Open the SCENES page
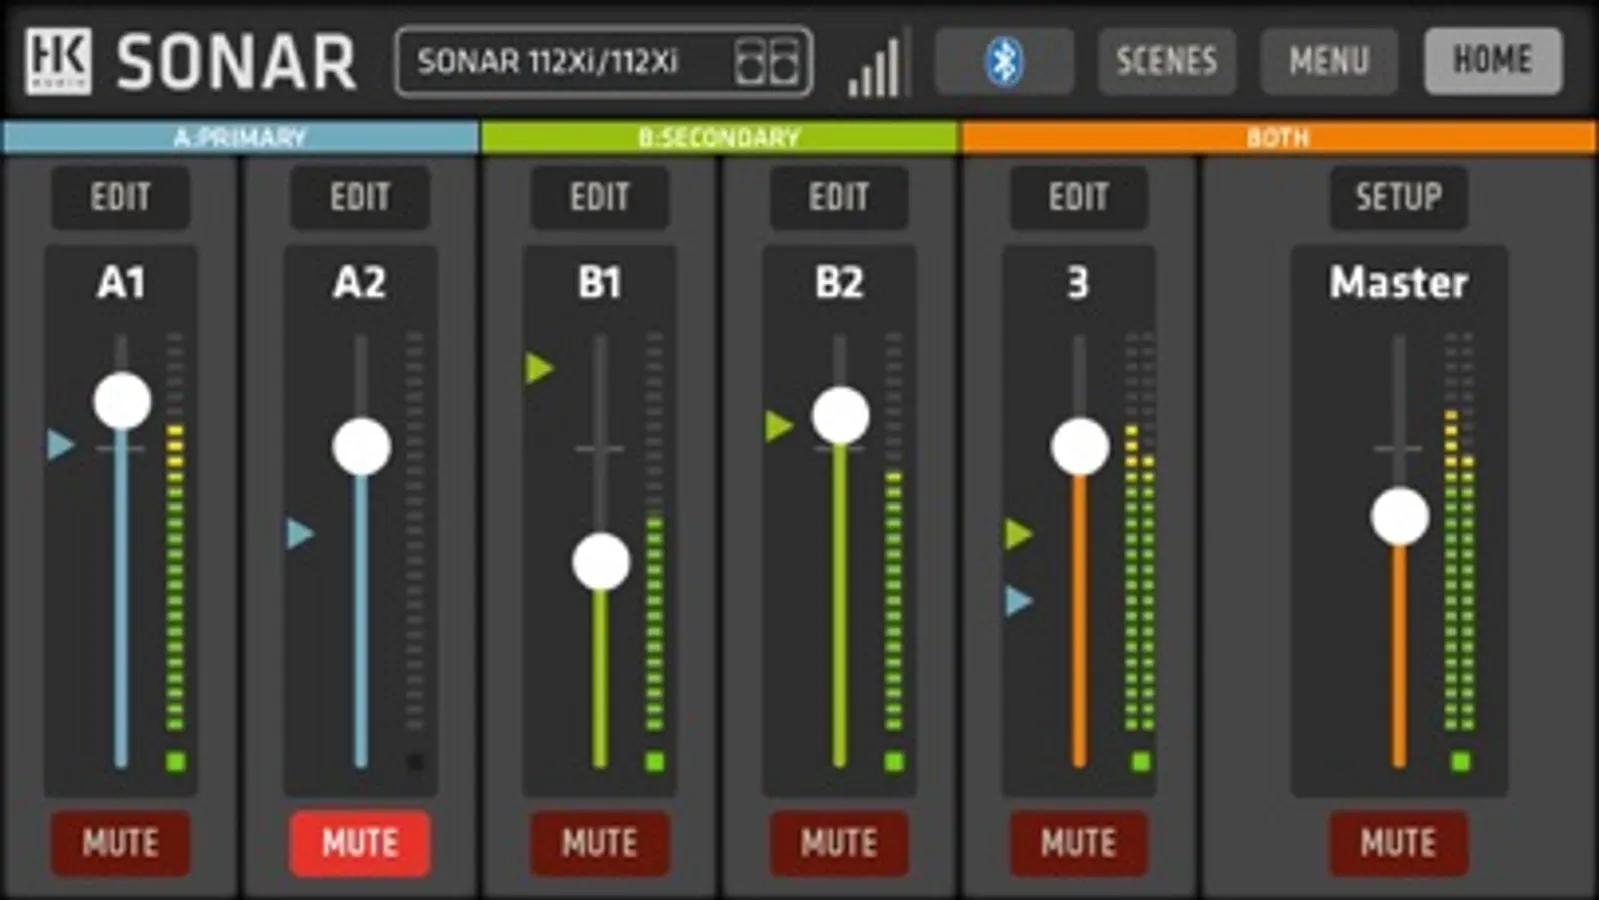 pyautogui.click(x=1166, y=61)
